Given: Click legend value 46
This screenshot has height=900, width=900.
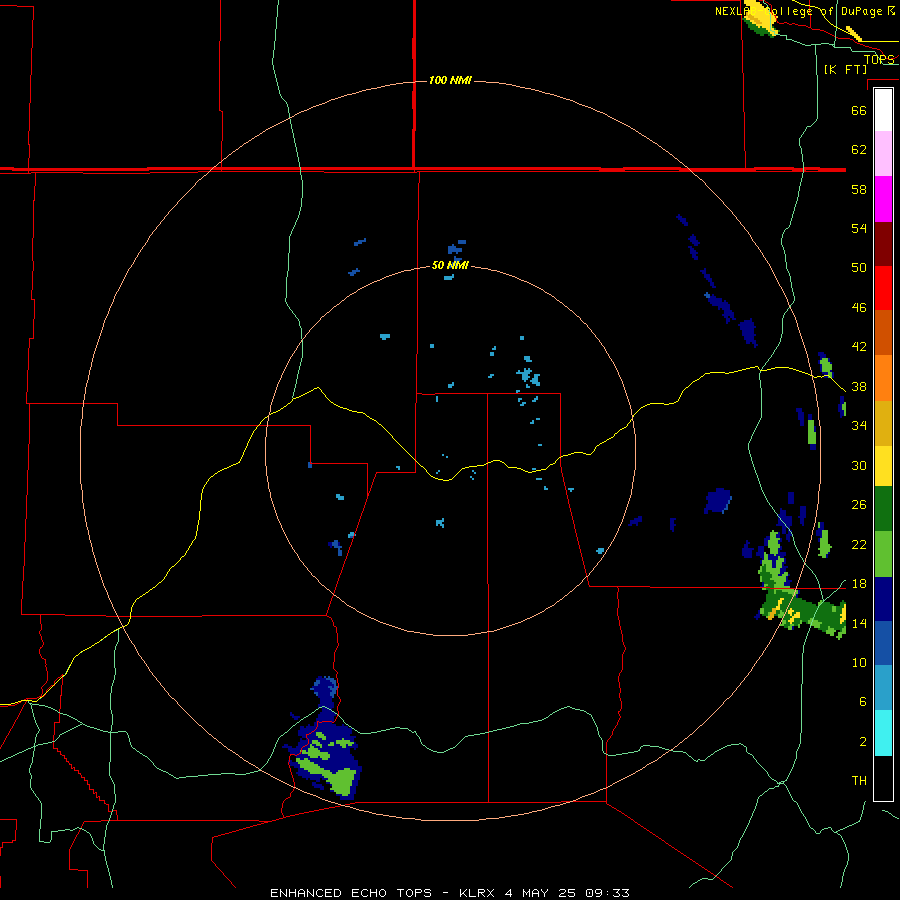Looking at the screenshot, I should click(859, 308).
